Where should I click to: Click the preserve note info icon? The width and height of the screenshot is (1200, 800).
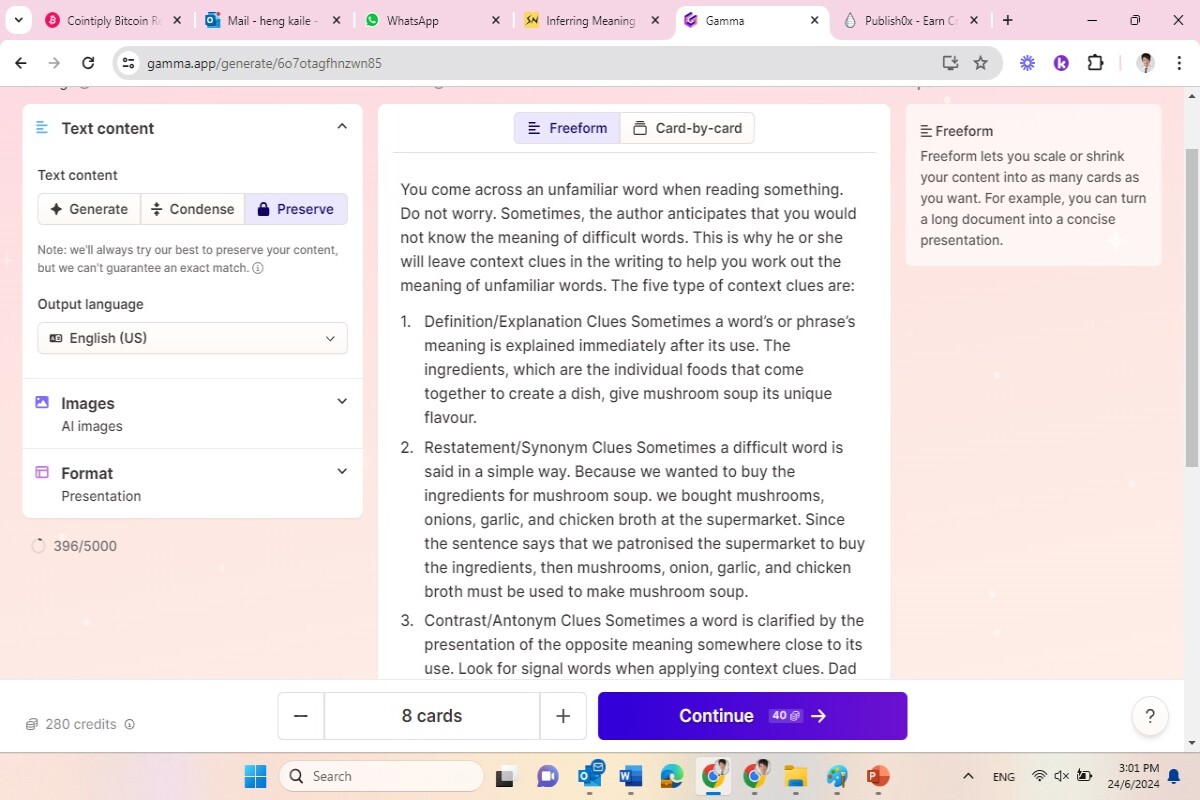point(258,268)
